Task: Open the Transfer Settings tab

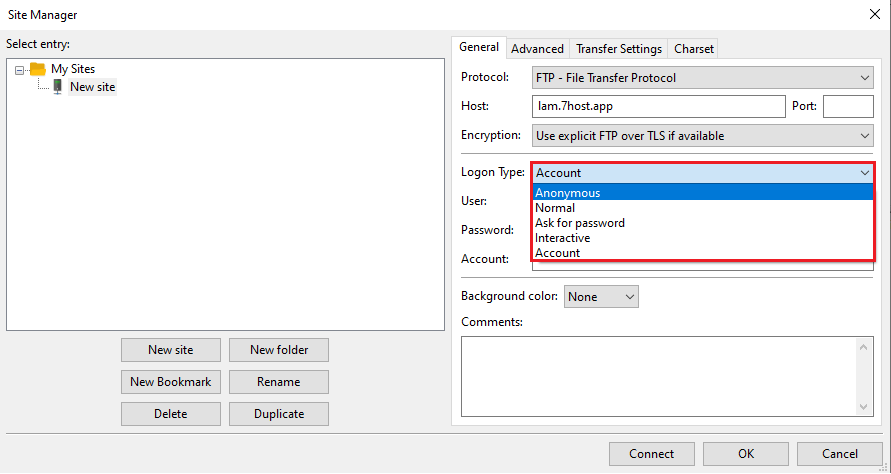Action: [x=619, y=49]
